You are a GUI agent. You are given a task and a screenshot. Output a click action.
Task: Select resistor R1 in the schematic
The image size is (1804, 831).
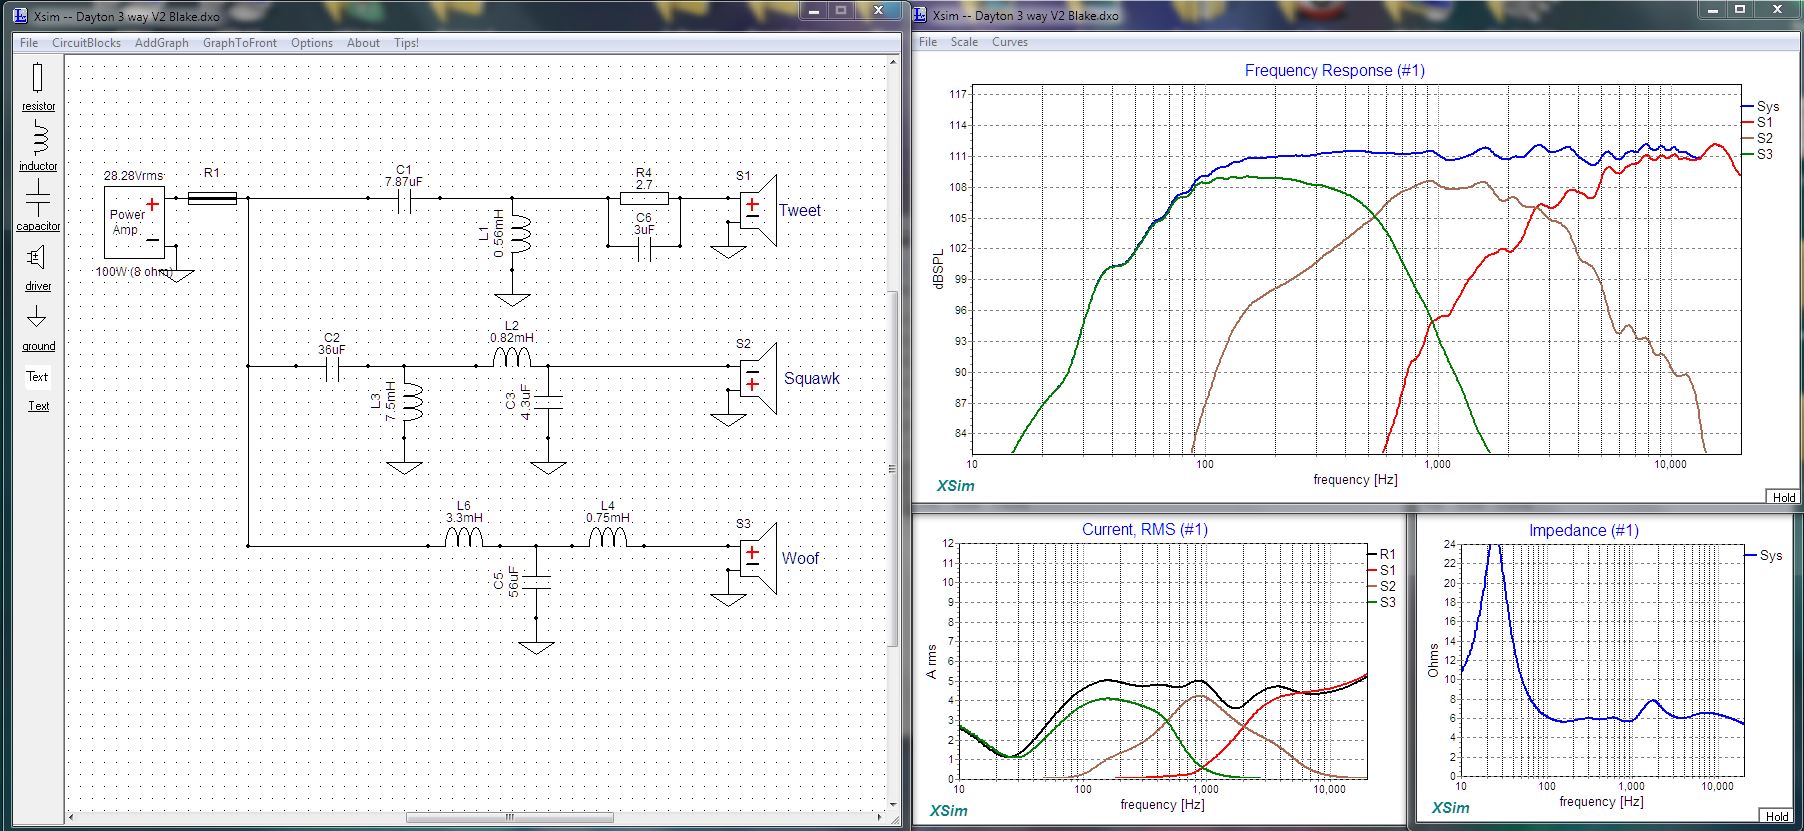click(212, 198)
